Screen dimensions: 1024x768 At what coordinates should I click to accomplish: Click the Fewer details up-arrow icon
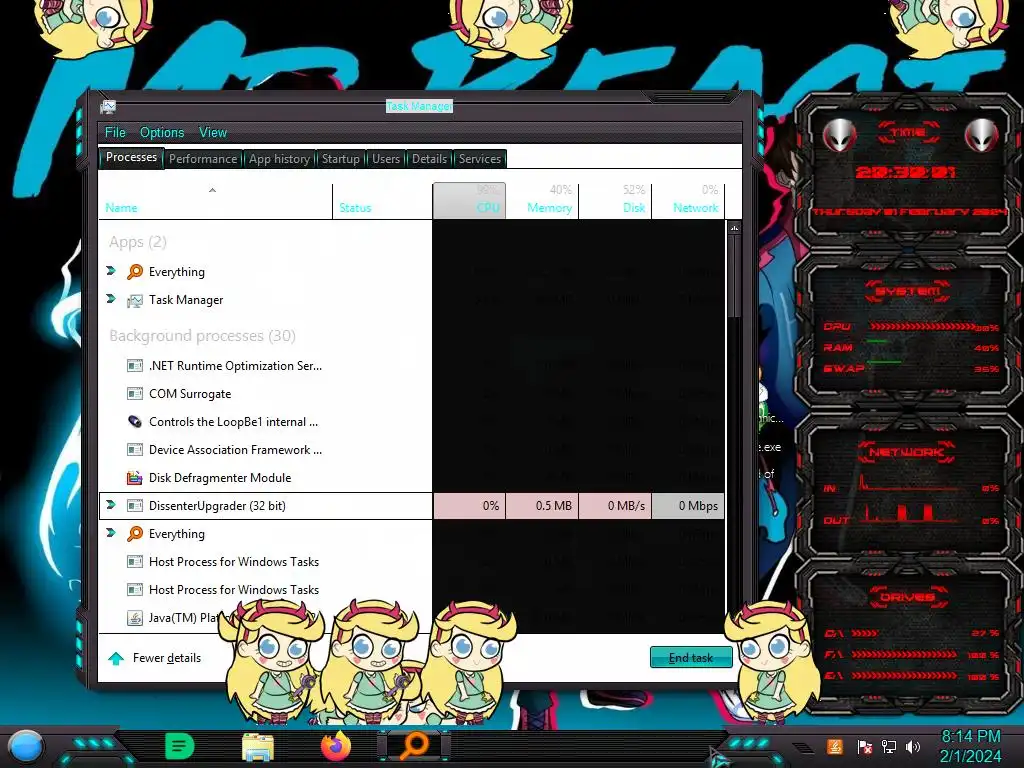point(116,658)
